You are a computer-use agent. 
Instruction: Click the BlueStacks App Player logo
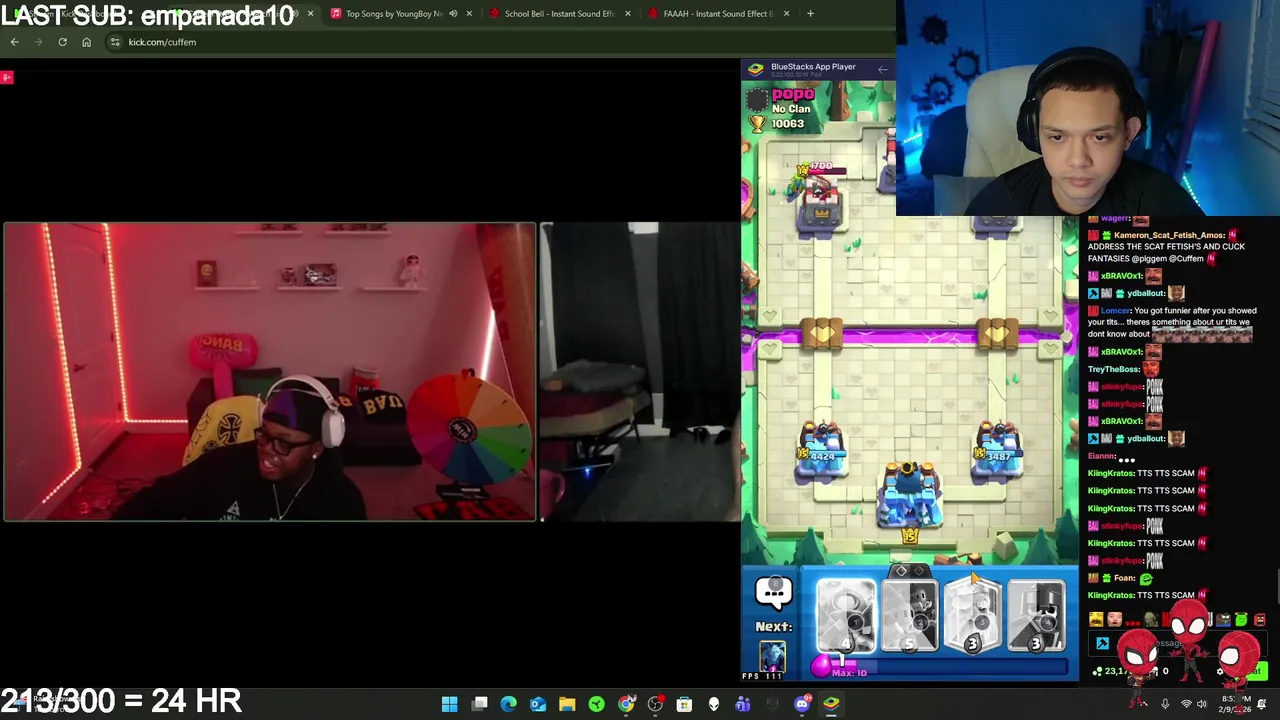(x=756, y=68)
